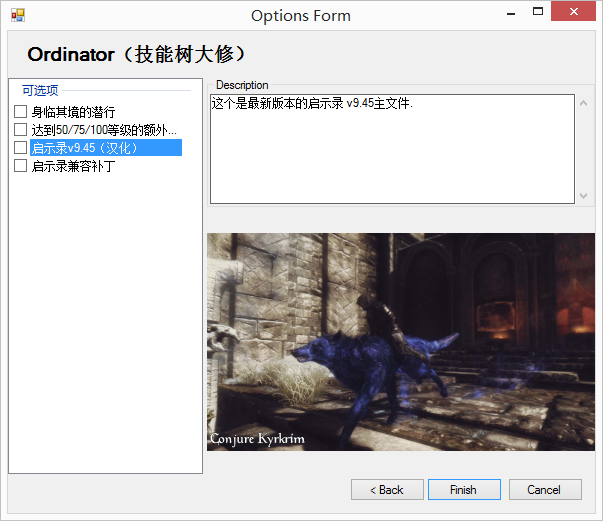This screenshot has width=603, height=521.
Task: Enable the 身临其境的潜行 checkbox
Action: click(20, 112)
